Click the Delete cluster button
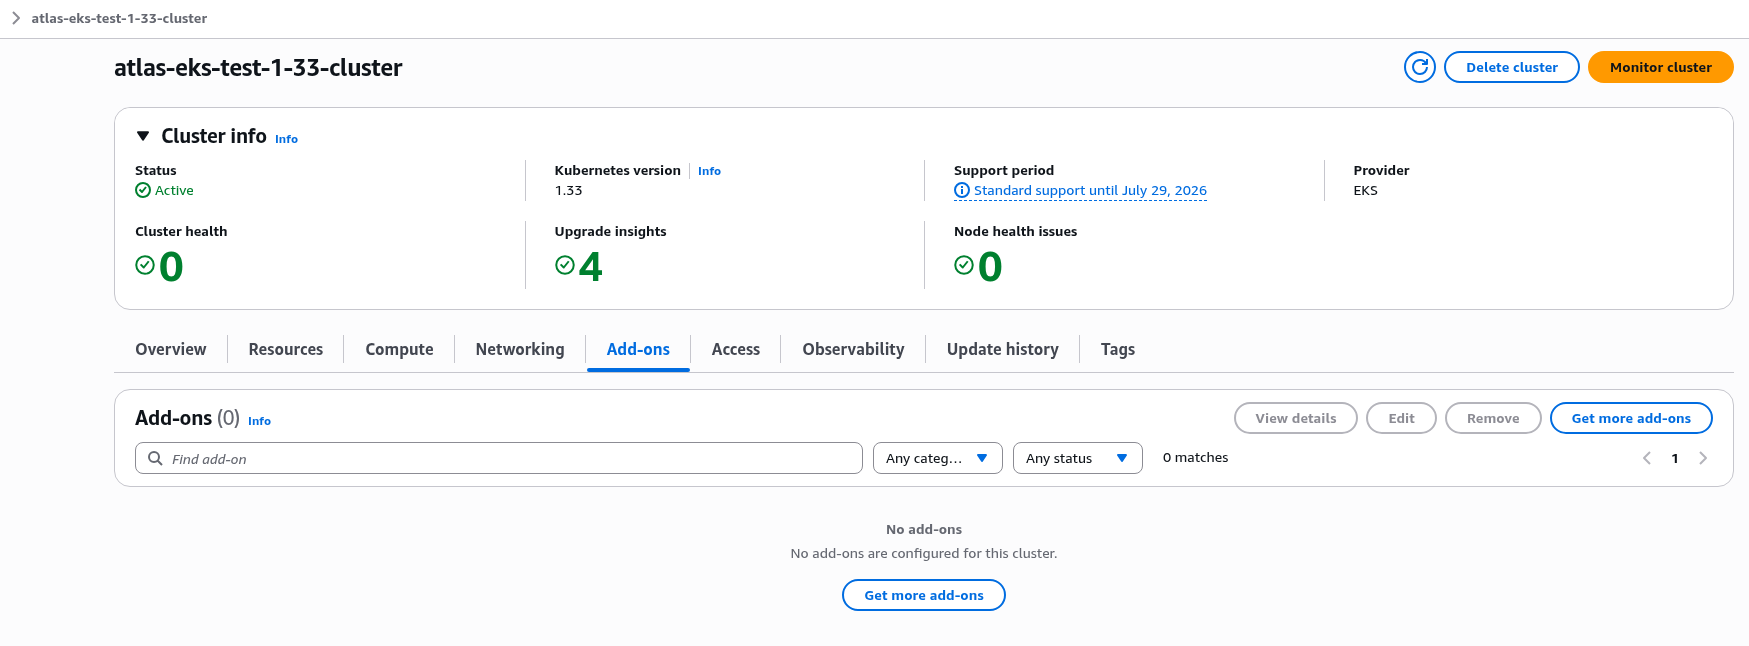 click(1511, 67)
